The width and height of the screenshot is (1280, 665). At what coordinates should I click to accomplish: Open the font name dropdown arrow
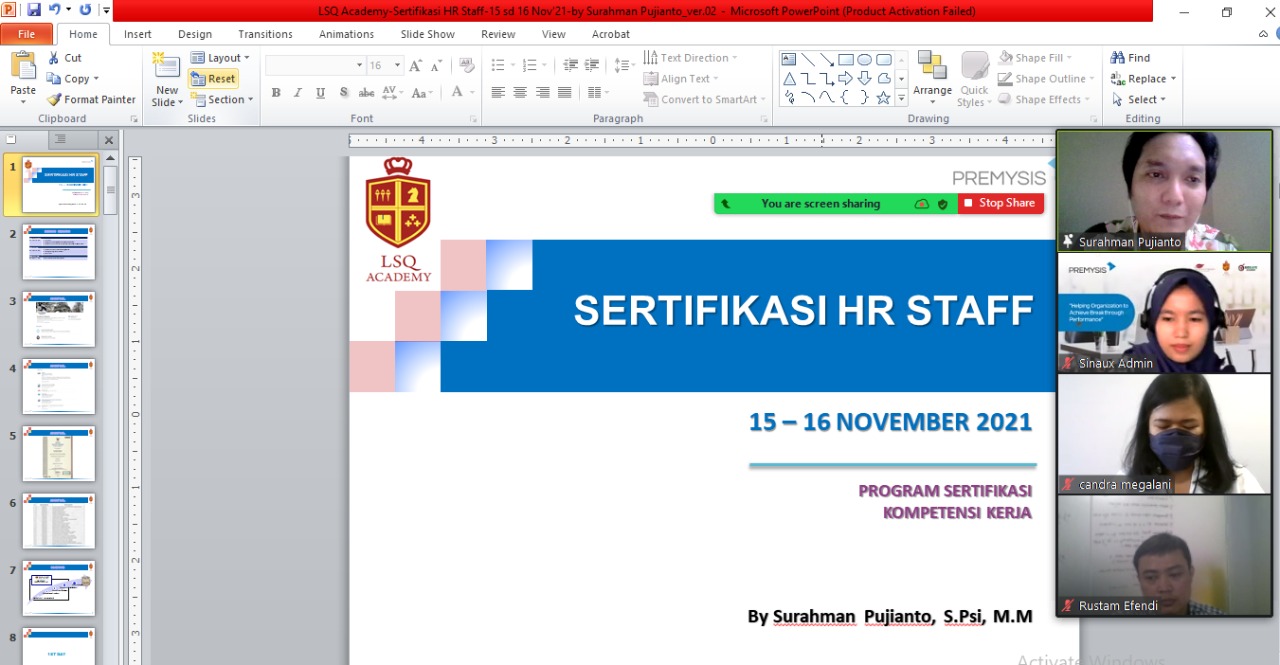pyautogui.click(x=359, y=65)
